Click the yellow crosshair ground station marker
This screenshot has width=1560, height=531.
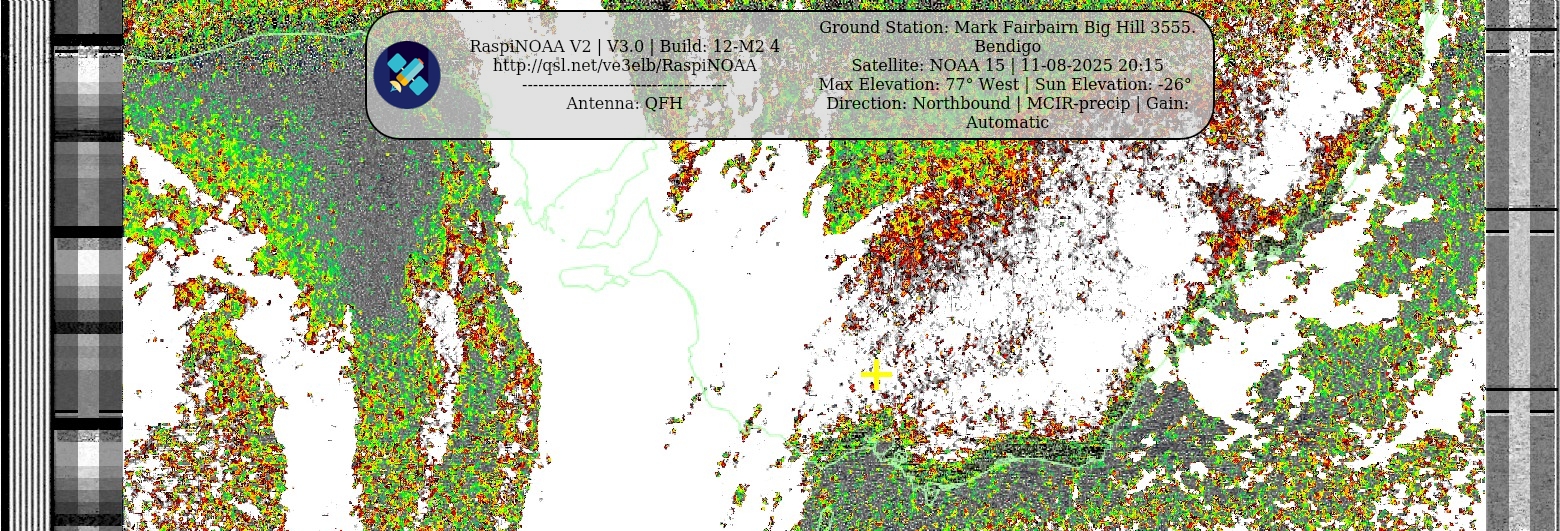[876, 376]
